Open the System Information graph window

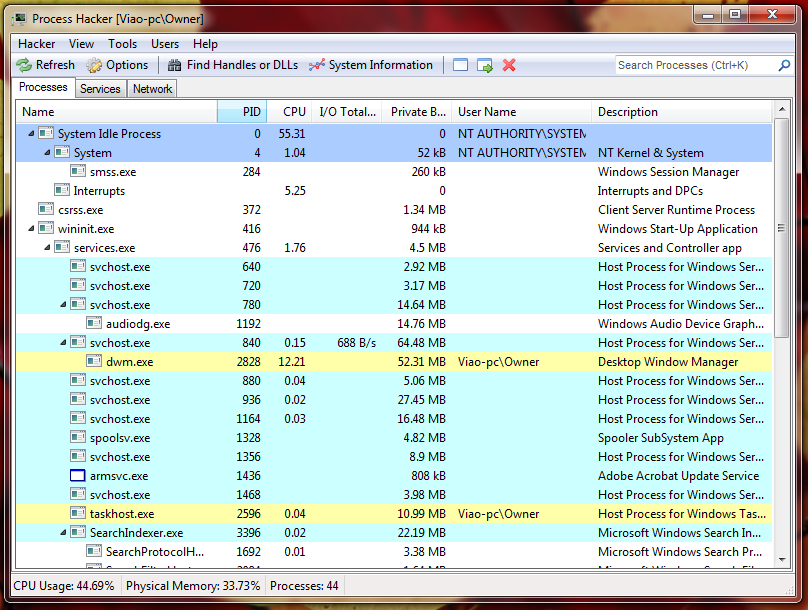[371, 65]
